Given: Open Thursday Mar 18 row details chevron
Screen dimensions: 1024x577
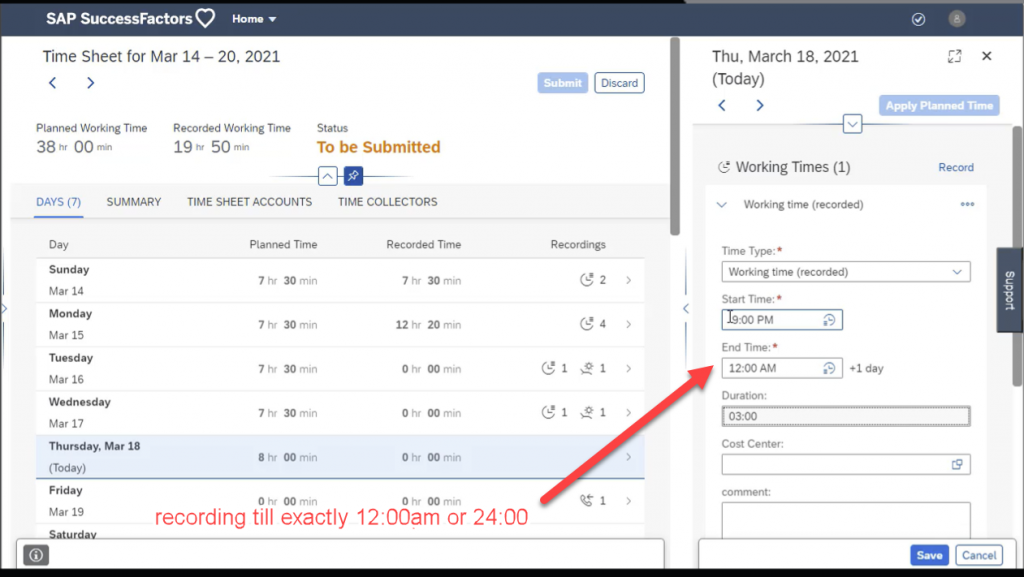Looking at the screenshot, I should pos(628,457).
